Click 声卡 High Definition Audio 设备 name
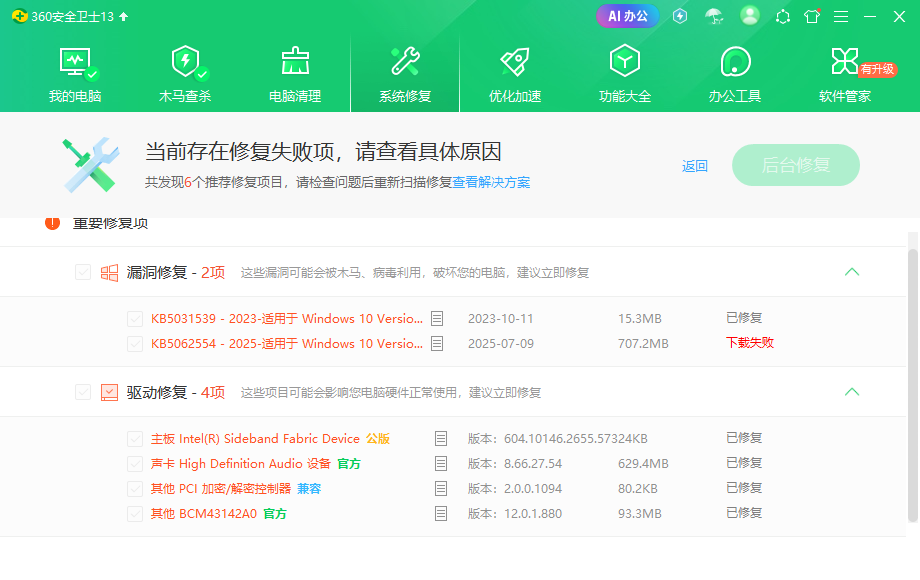The width and height of the screenshot is (920, 580). click(241, 464)
